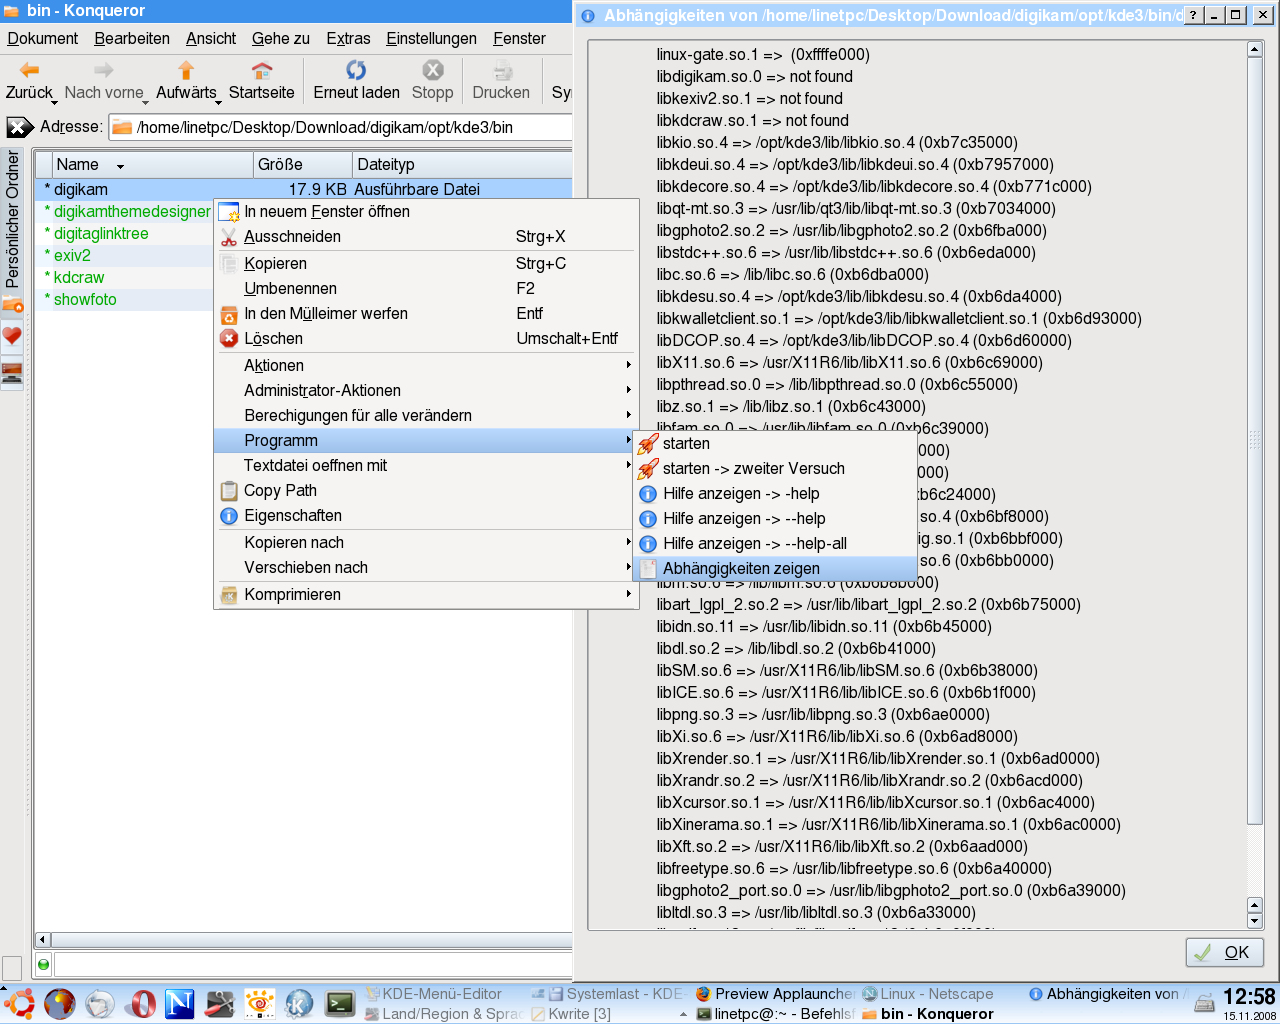This screenshot has height=1024, width=1280.
Task: Open the Bearbeiten menu
Action: coord(132,39)
